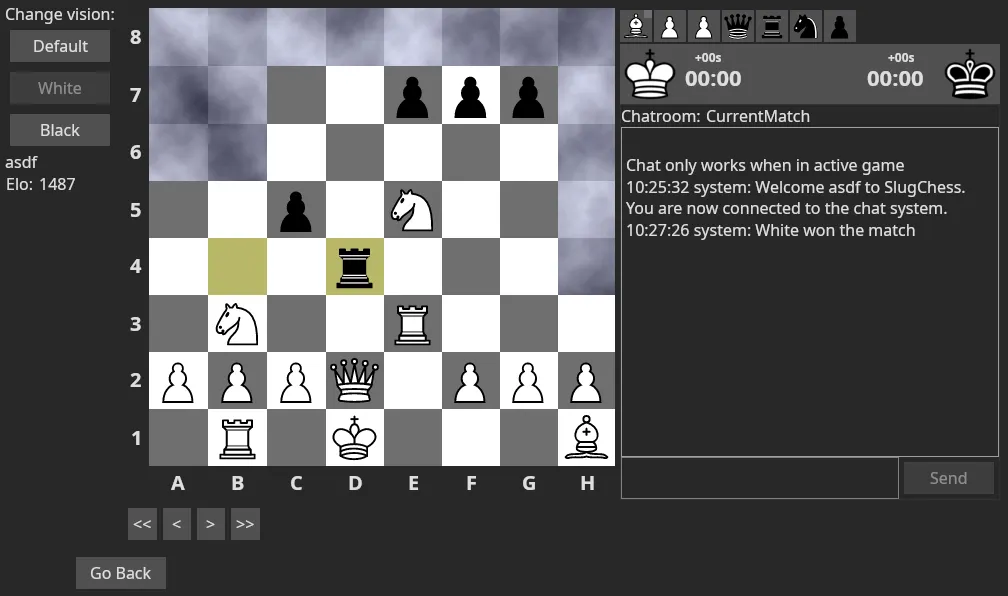
Task: Click the white pawn on C2
Action: coord(296,383)
